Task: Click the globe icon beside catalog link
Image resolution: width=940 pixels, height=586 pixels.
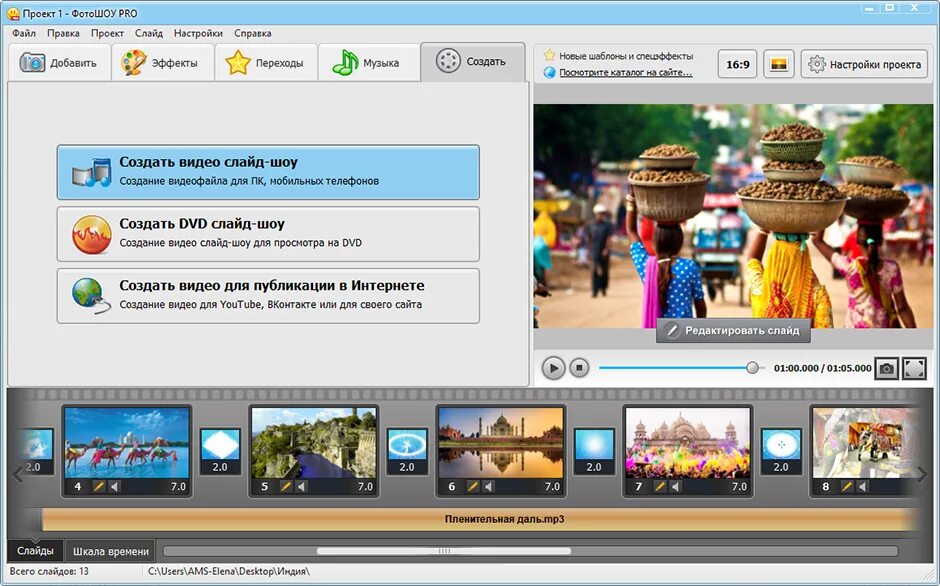Action: click(550, 73)
